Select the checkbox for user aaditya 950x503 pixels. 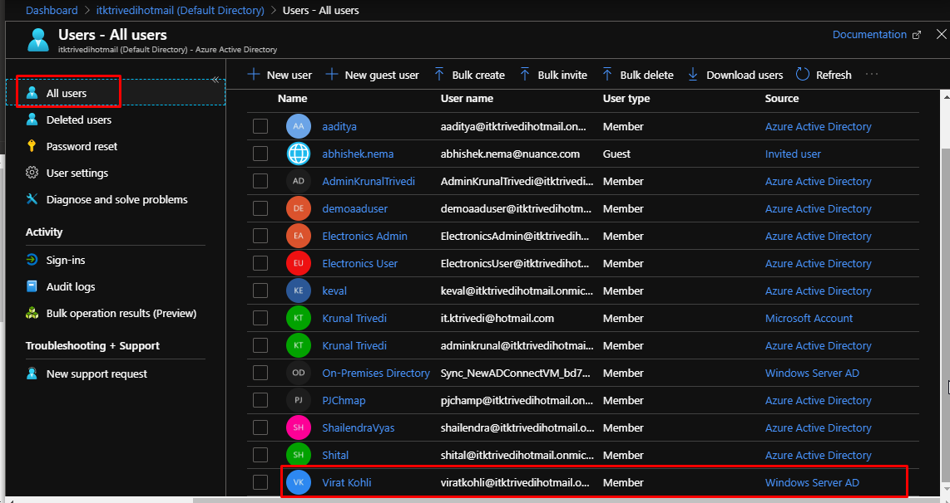260,127
